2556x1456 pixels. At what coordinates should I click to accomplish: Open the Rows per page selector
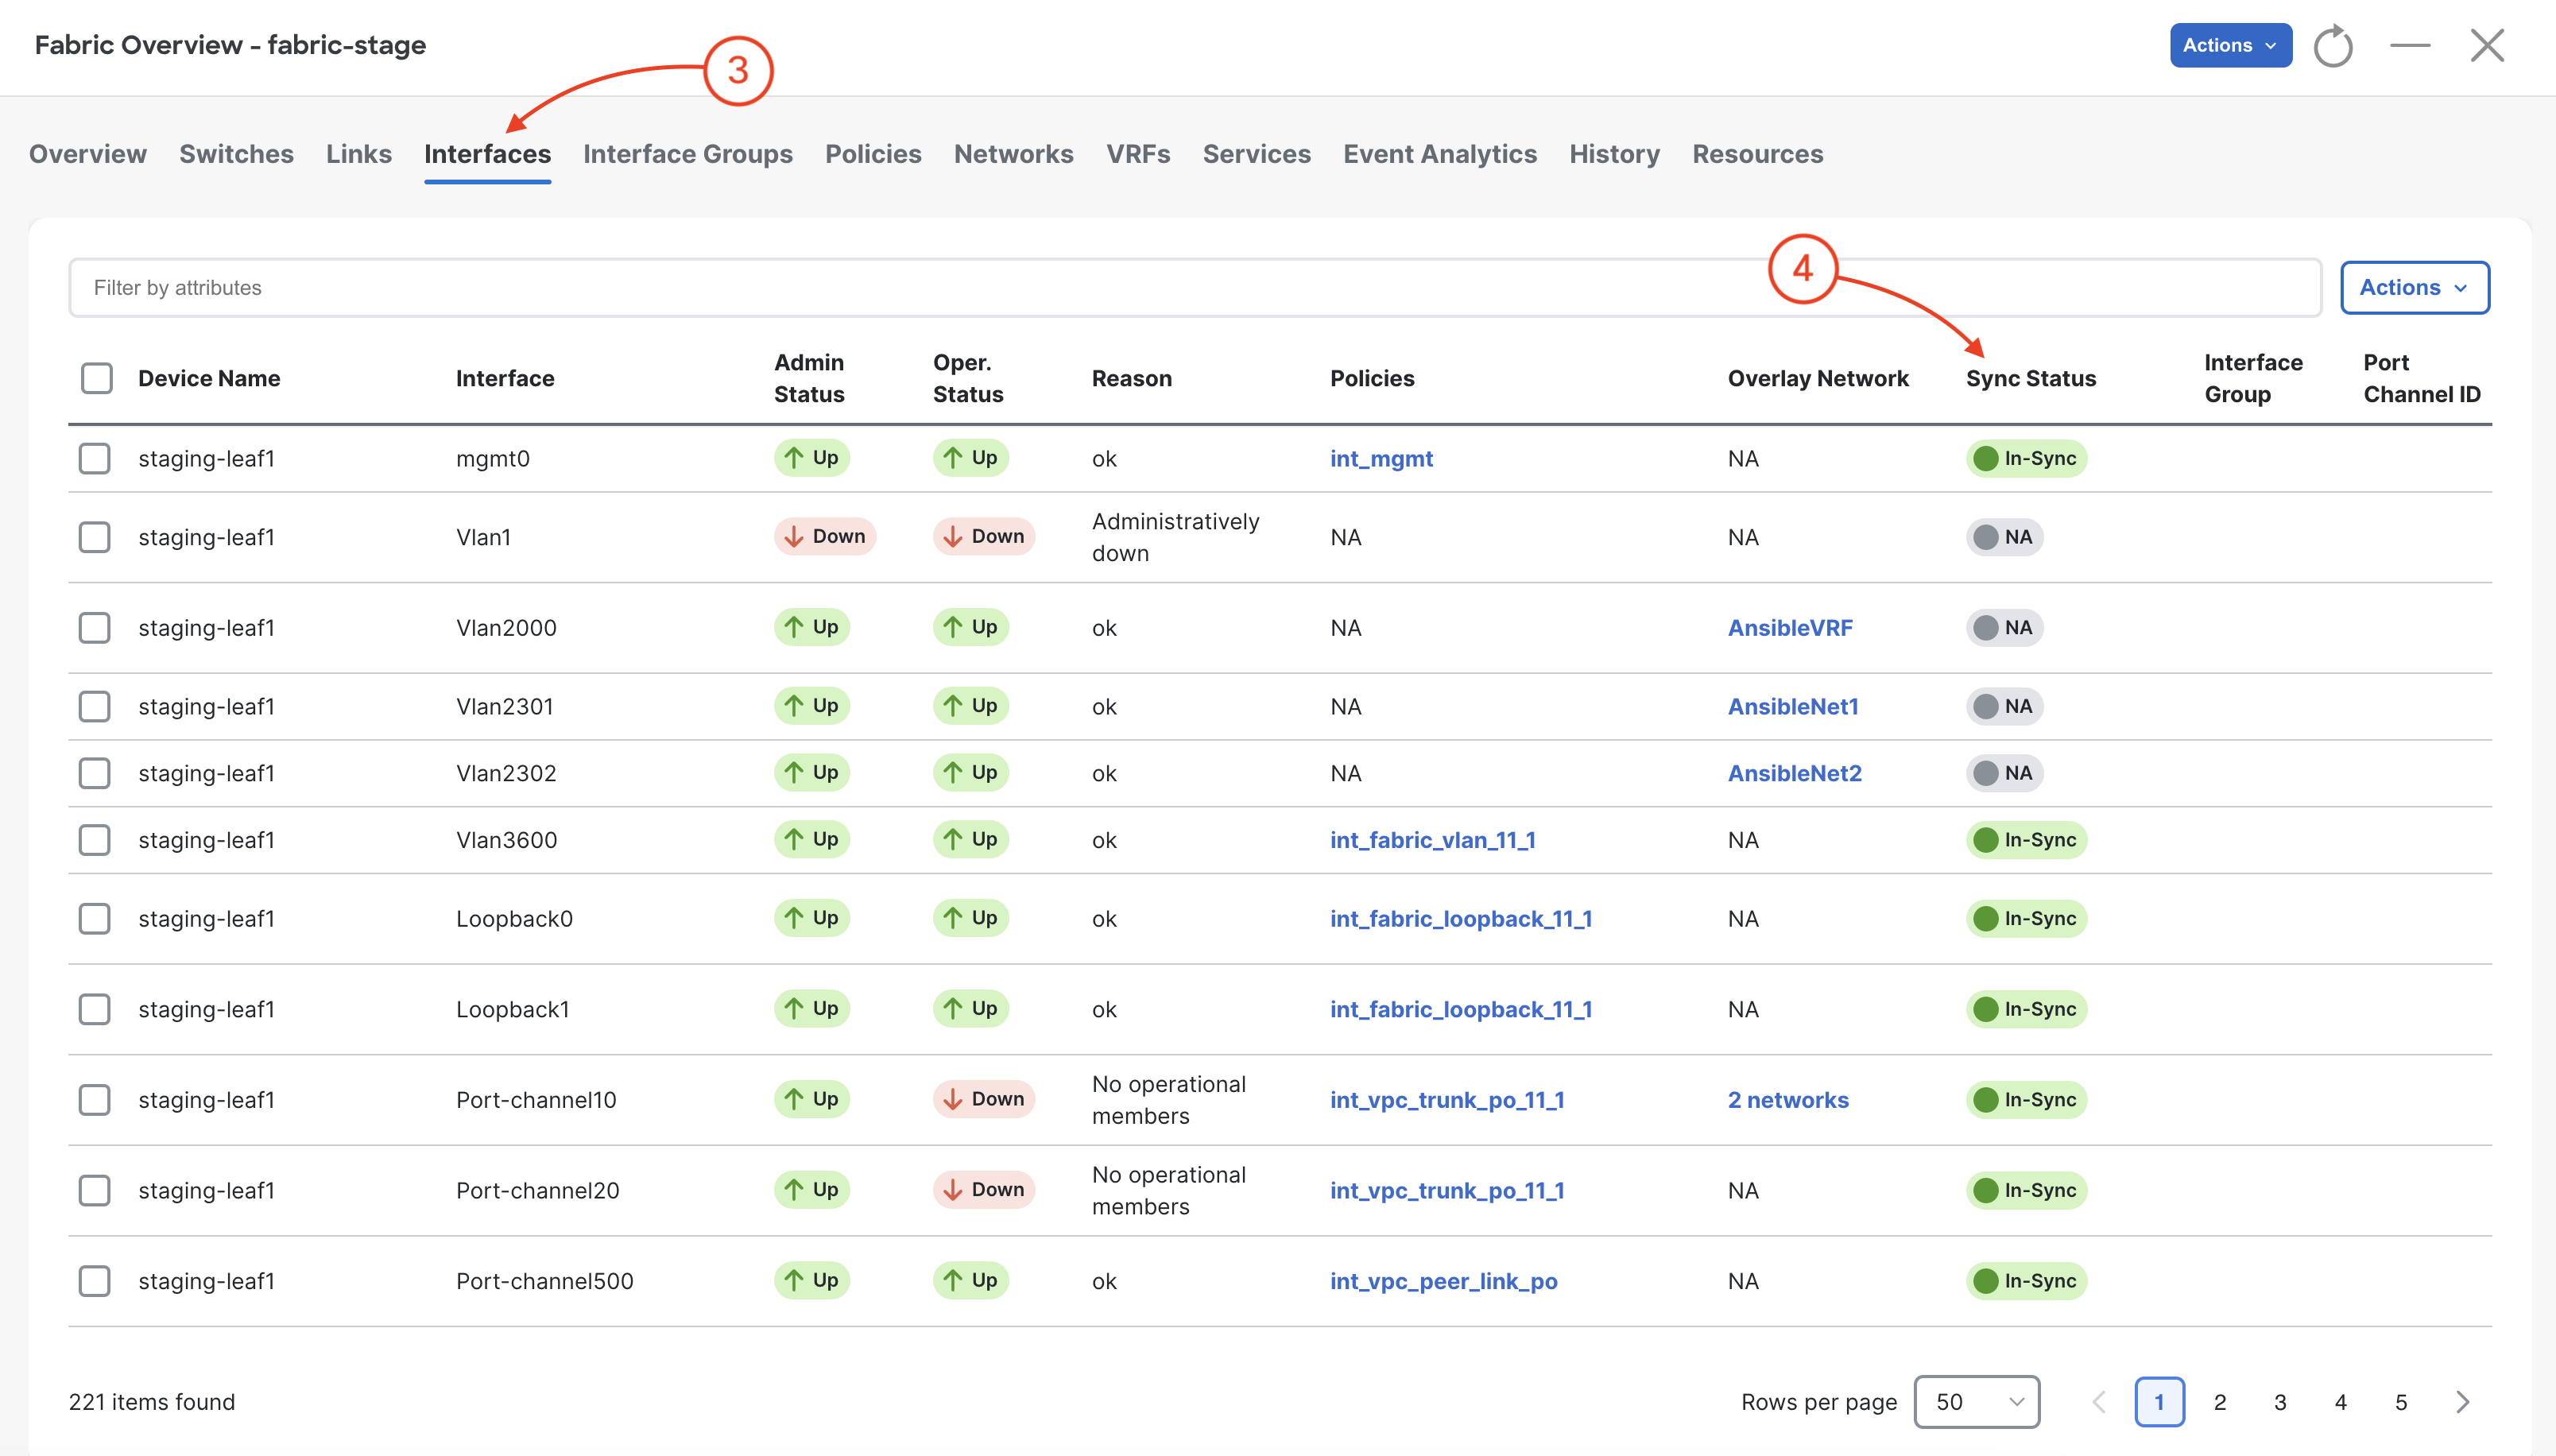pyautogui.click(x=1976, y=1402)
